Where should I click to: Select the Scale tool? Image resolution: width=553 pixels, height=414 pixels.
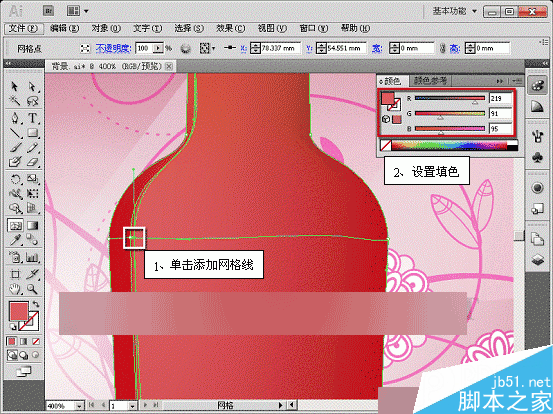(x=32, y=179)
